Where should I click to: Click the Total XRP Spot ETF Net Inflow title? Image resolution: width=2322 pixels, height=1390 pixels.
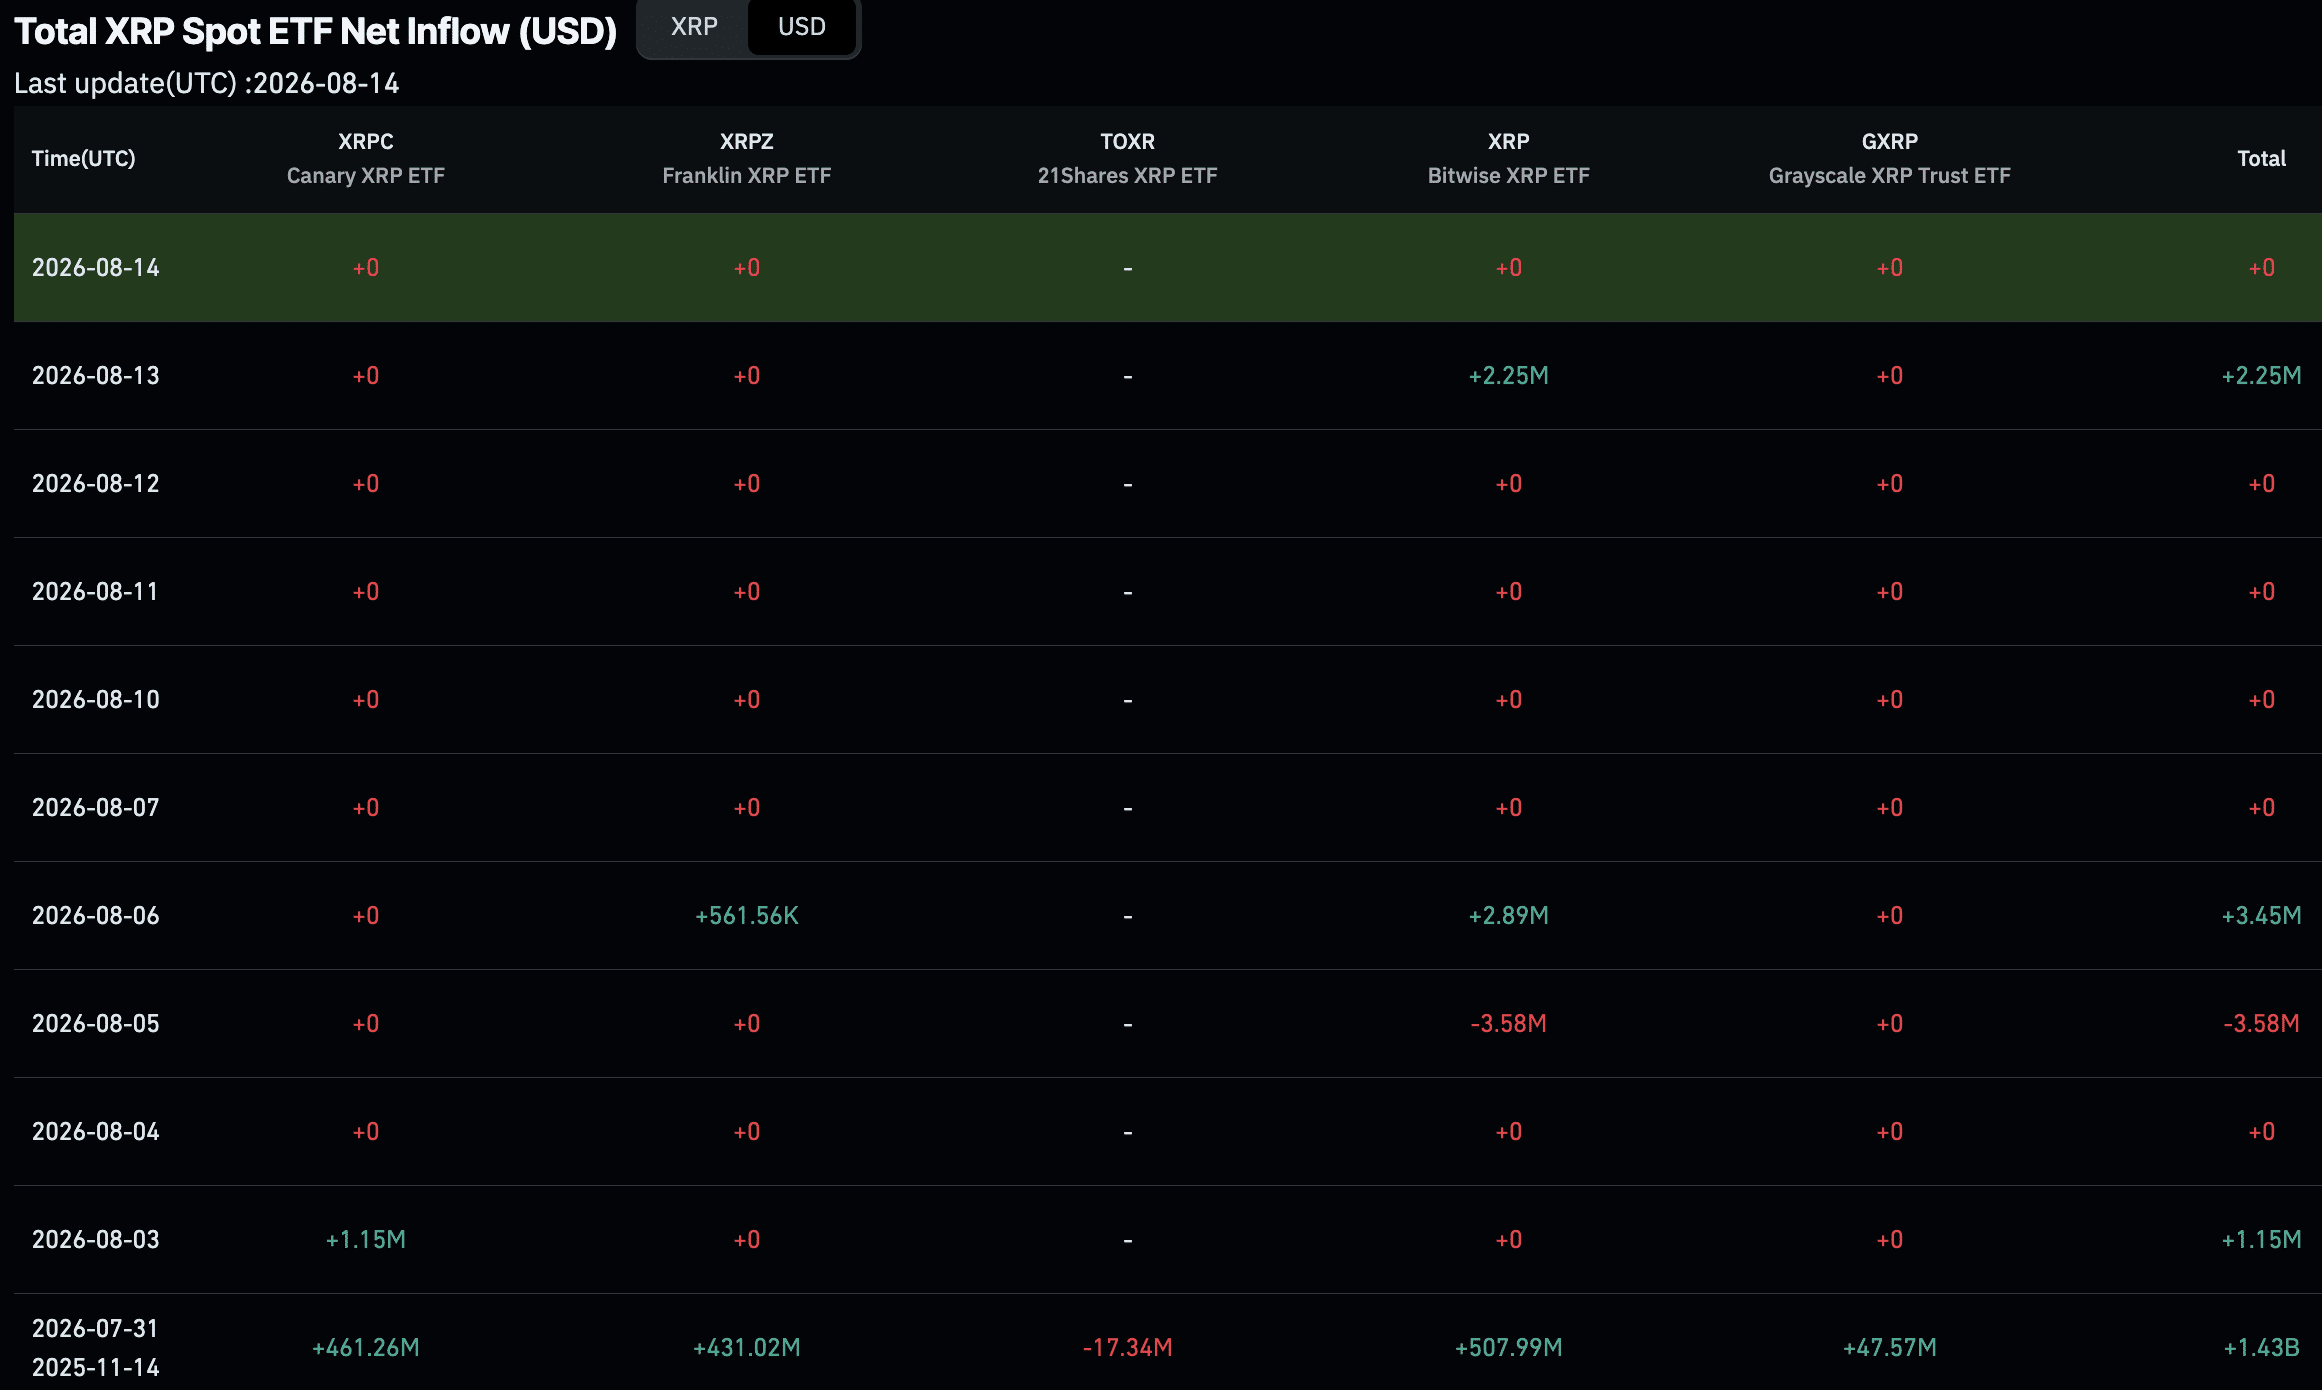click(x=316, y=31)
